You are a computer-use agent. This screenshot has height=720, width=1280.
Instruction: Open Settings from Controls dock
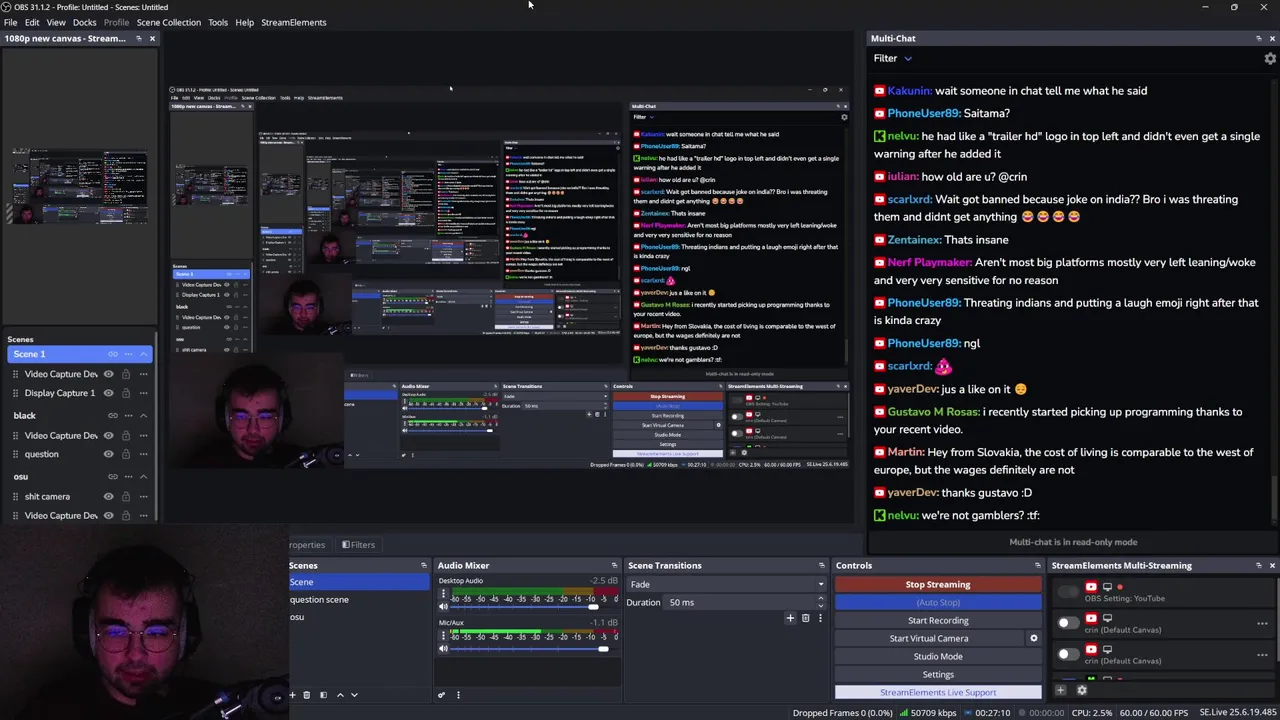click(938, 675)
